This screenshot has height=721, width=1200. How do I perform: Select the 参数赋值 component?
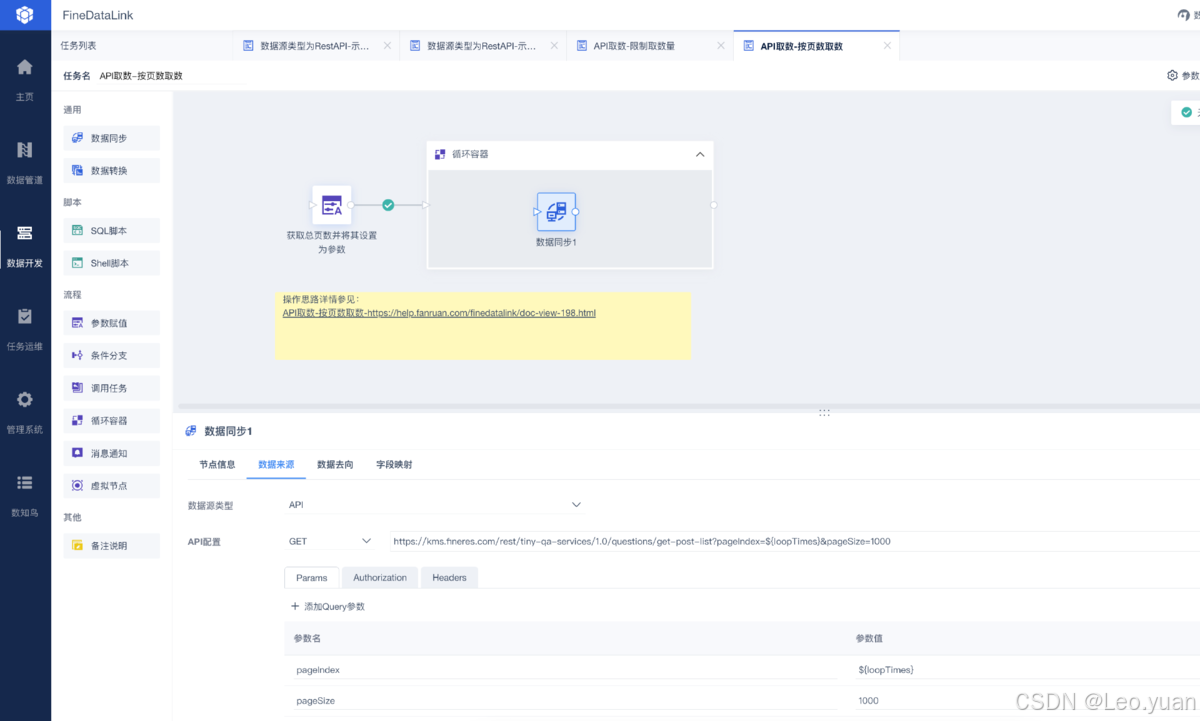click(x=111, y=323)
